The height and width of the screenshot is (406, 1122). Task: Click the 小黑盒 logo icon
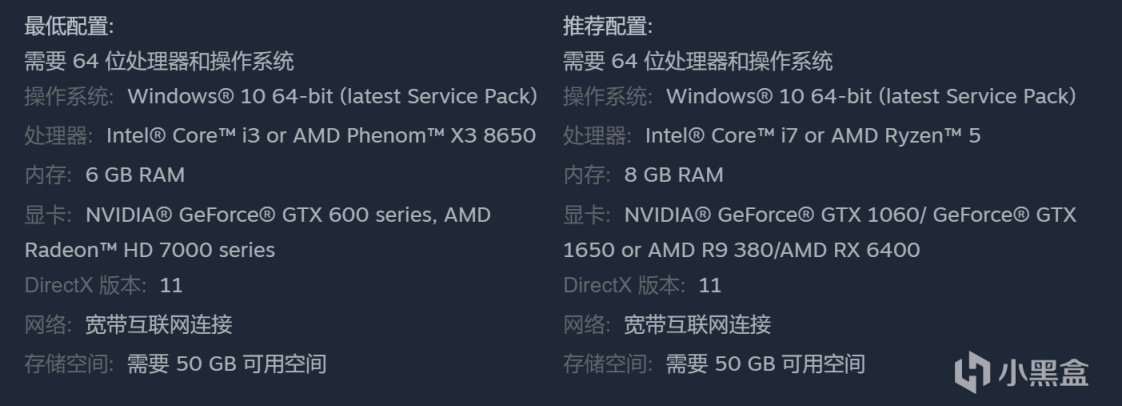(x=972, y=372)
